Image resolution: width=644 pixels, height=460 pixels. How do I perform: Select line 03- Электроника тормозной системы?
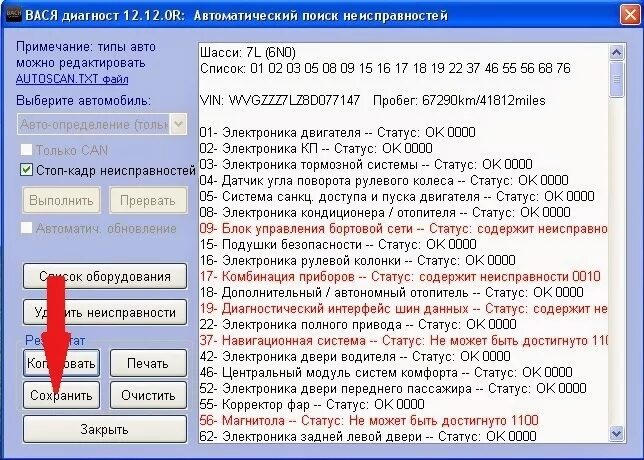[x=366, y=164]
